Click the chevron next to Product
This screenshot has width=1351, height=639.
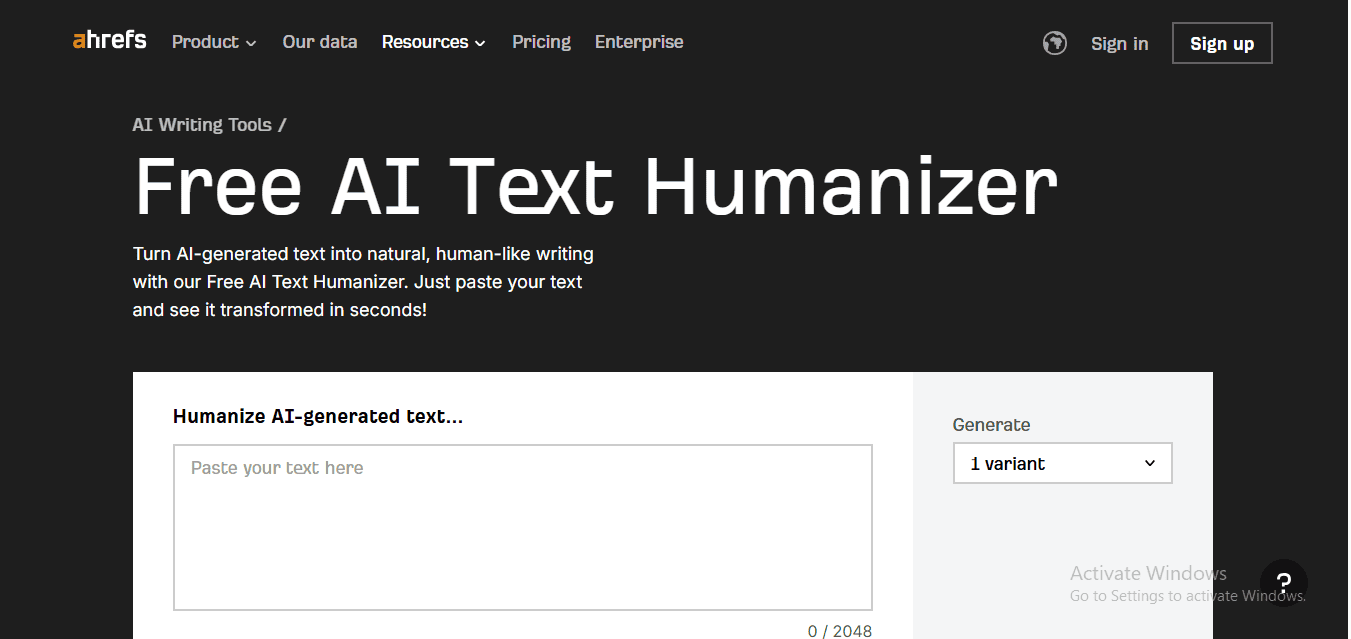click(251, 43)
